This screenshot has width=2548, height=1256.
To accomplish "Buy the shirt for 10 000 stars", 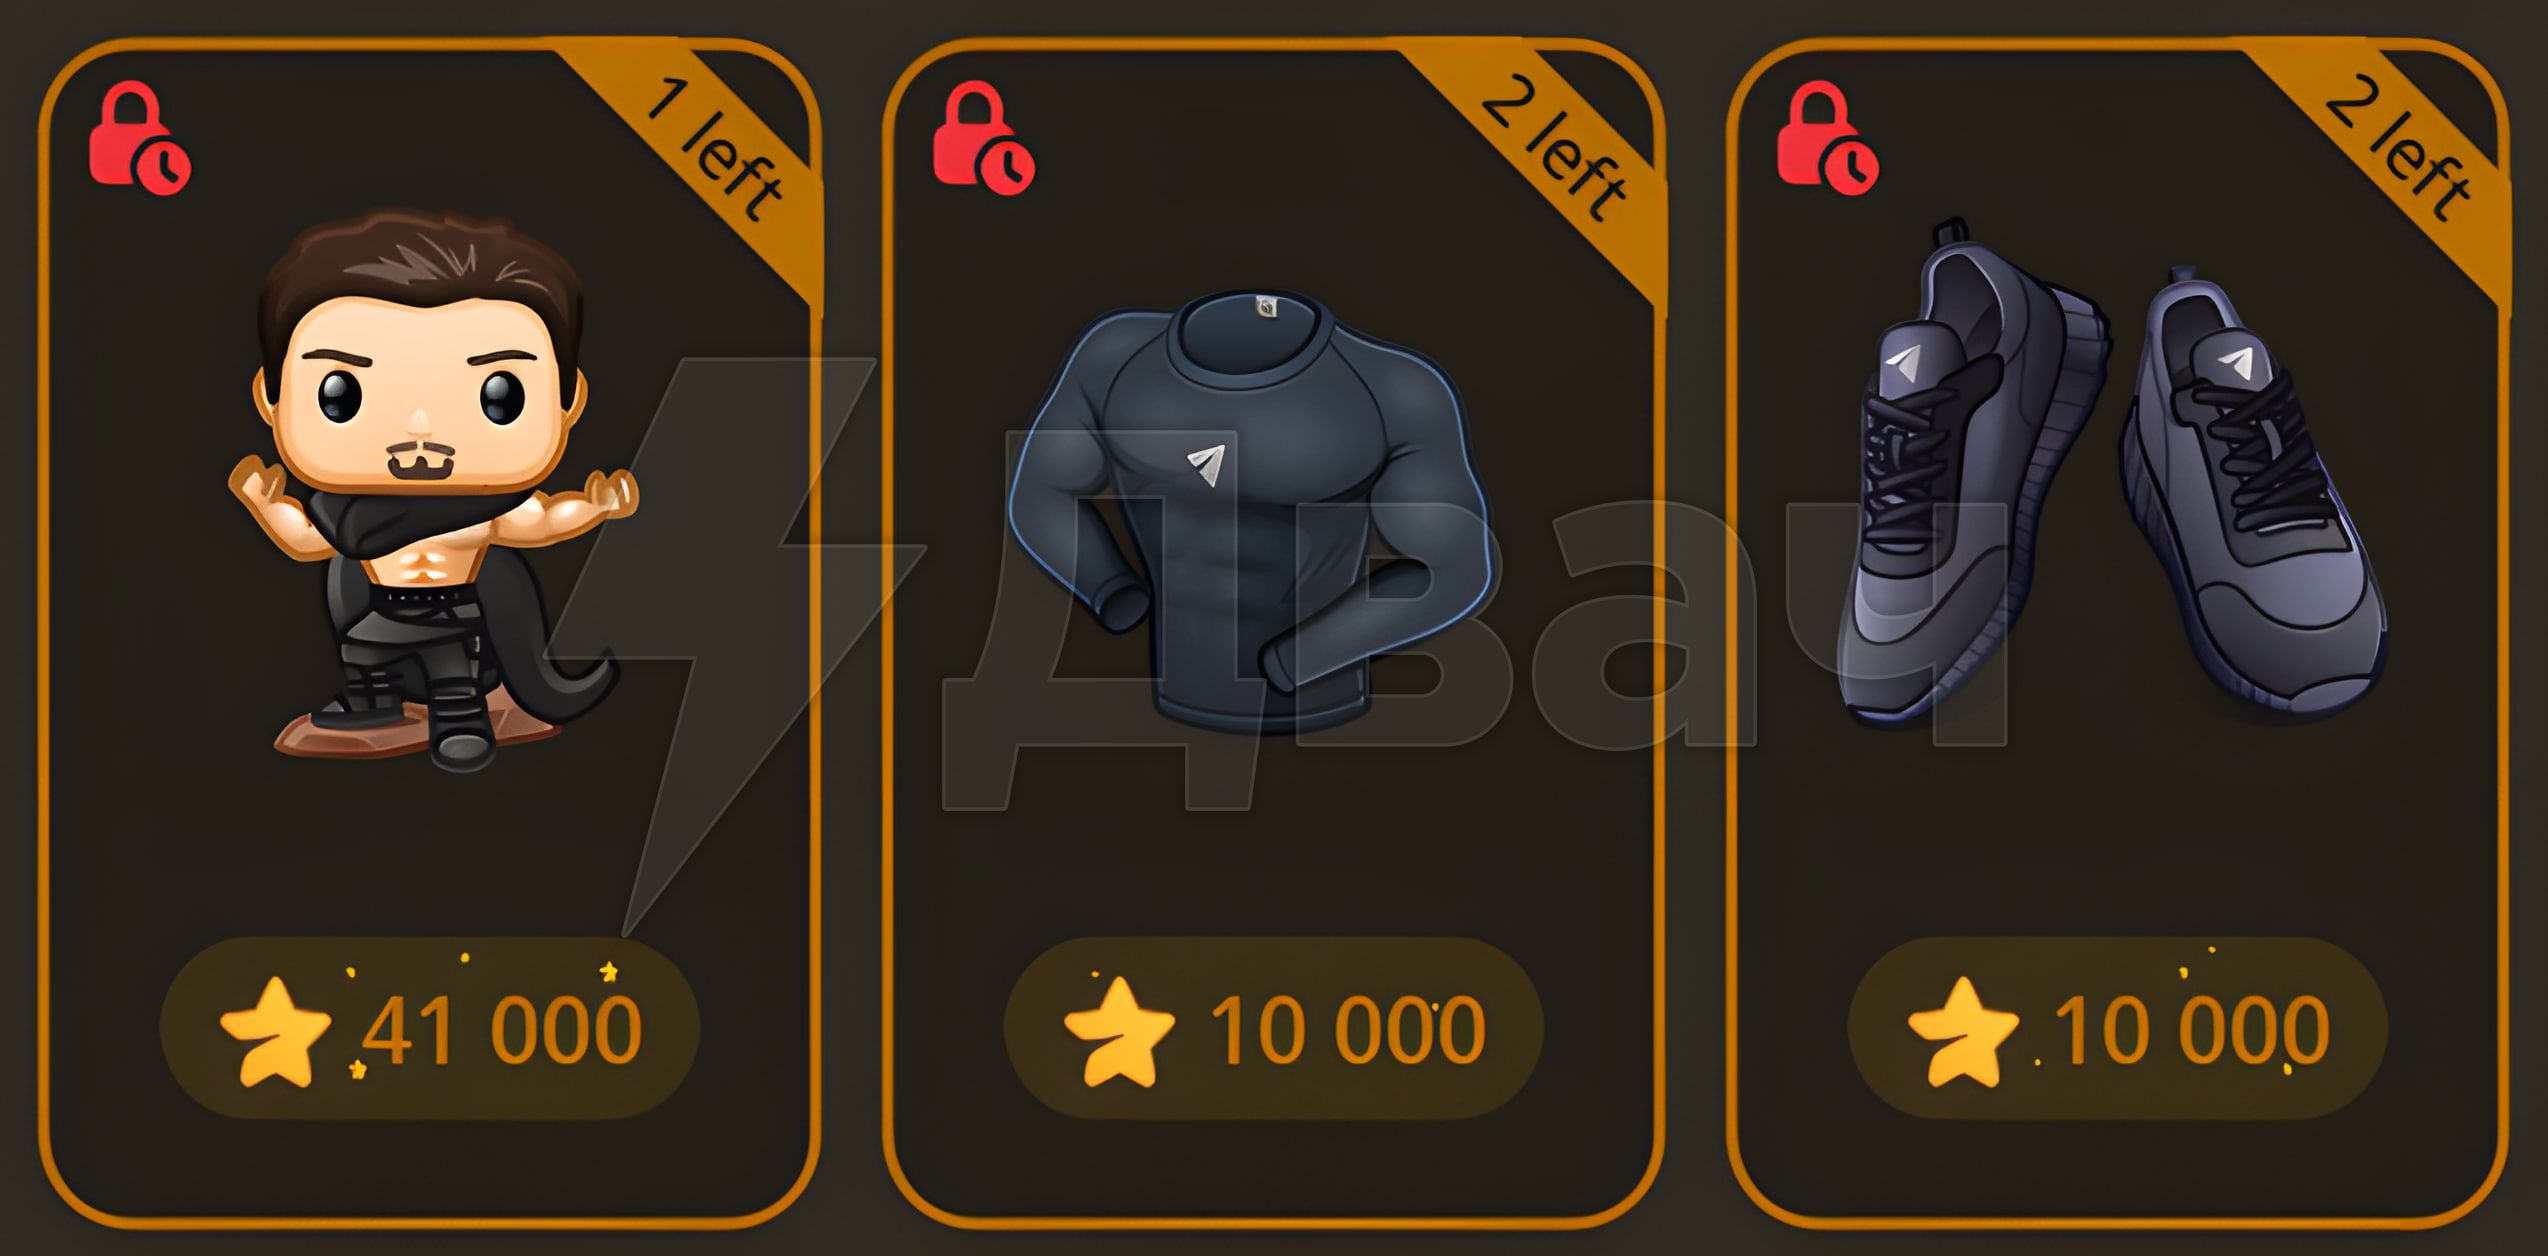I will pos(1274,1028).
